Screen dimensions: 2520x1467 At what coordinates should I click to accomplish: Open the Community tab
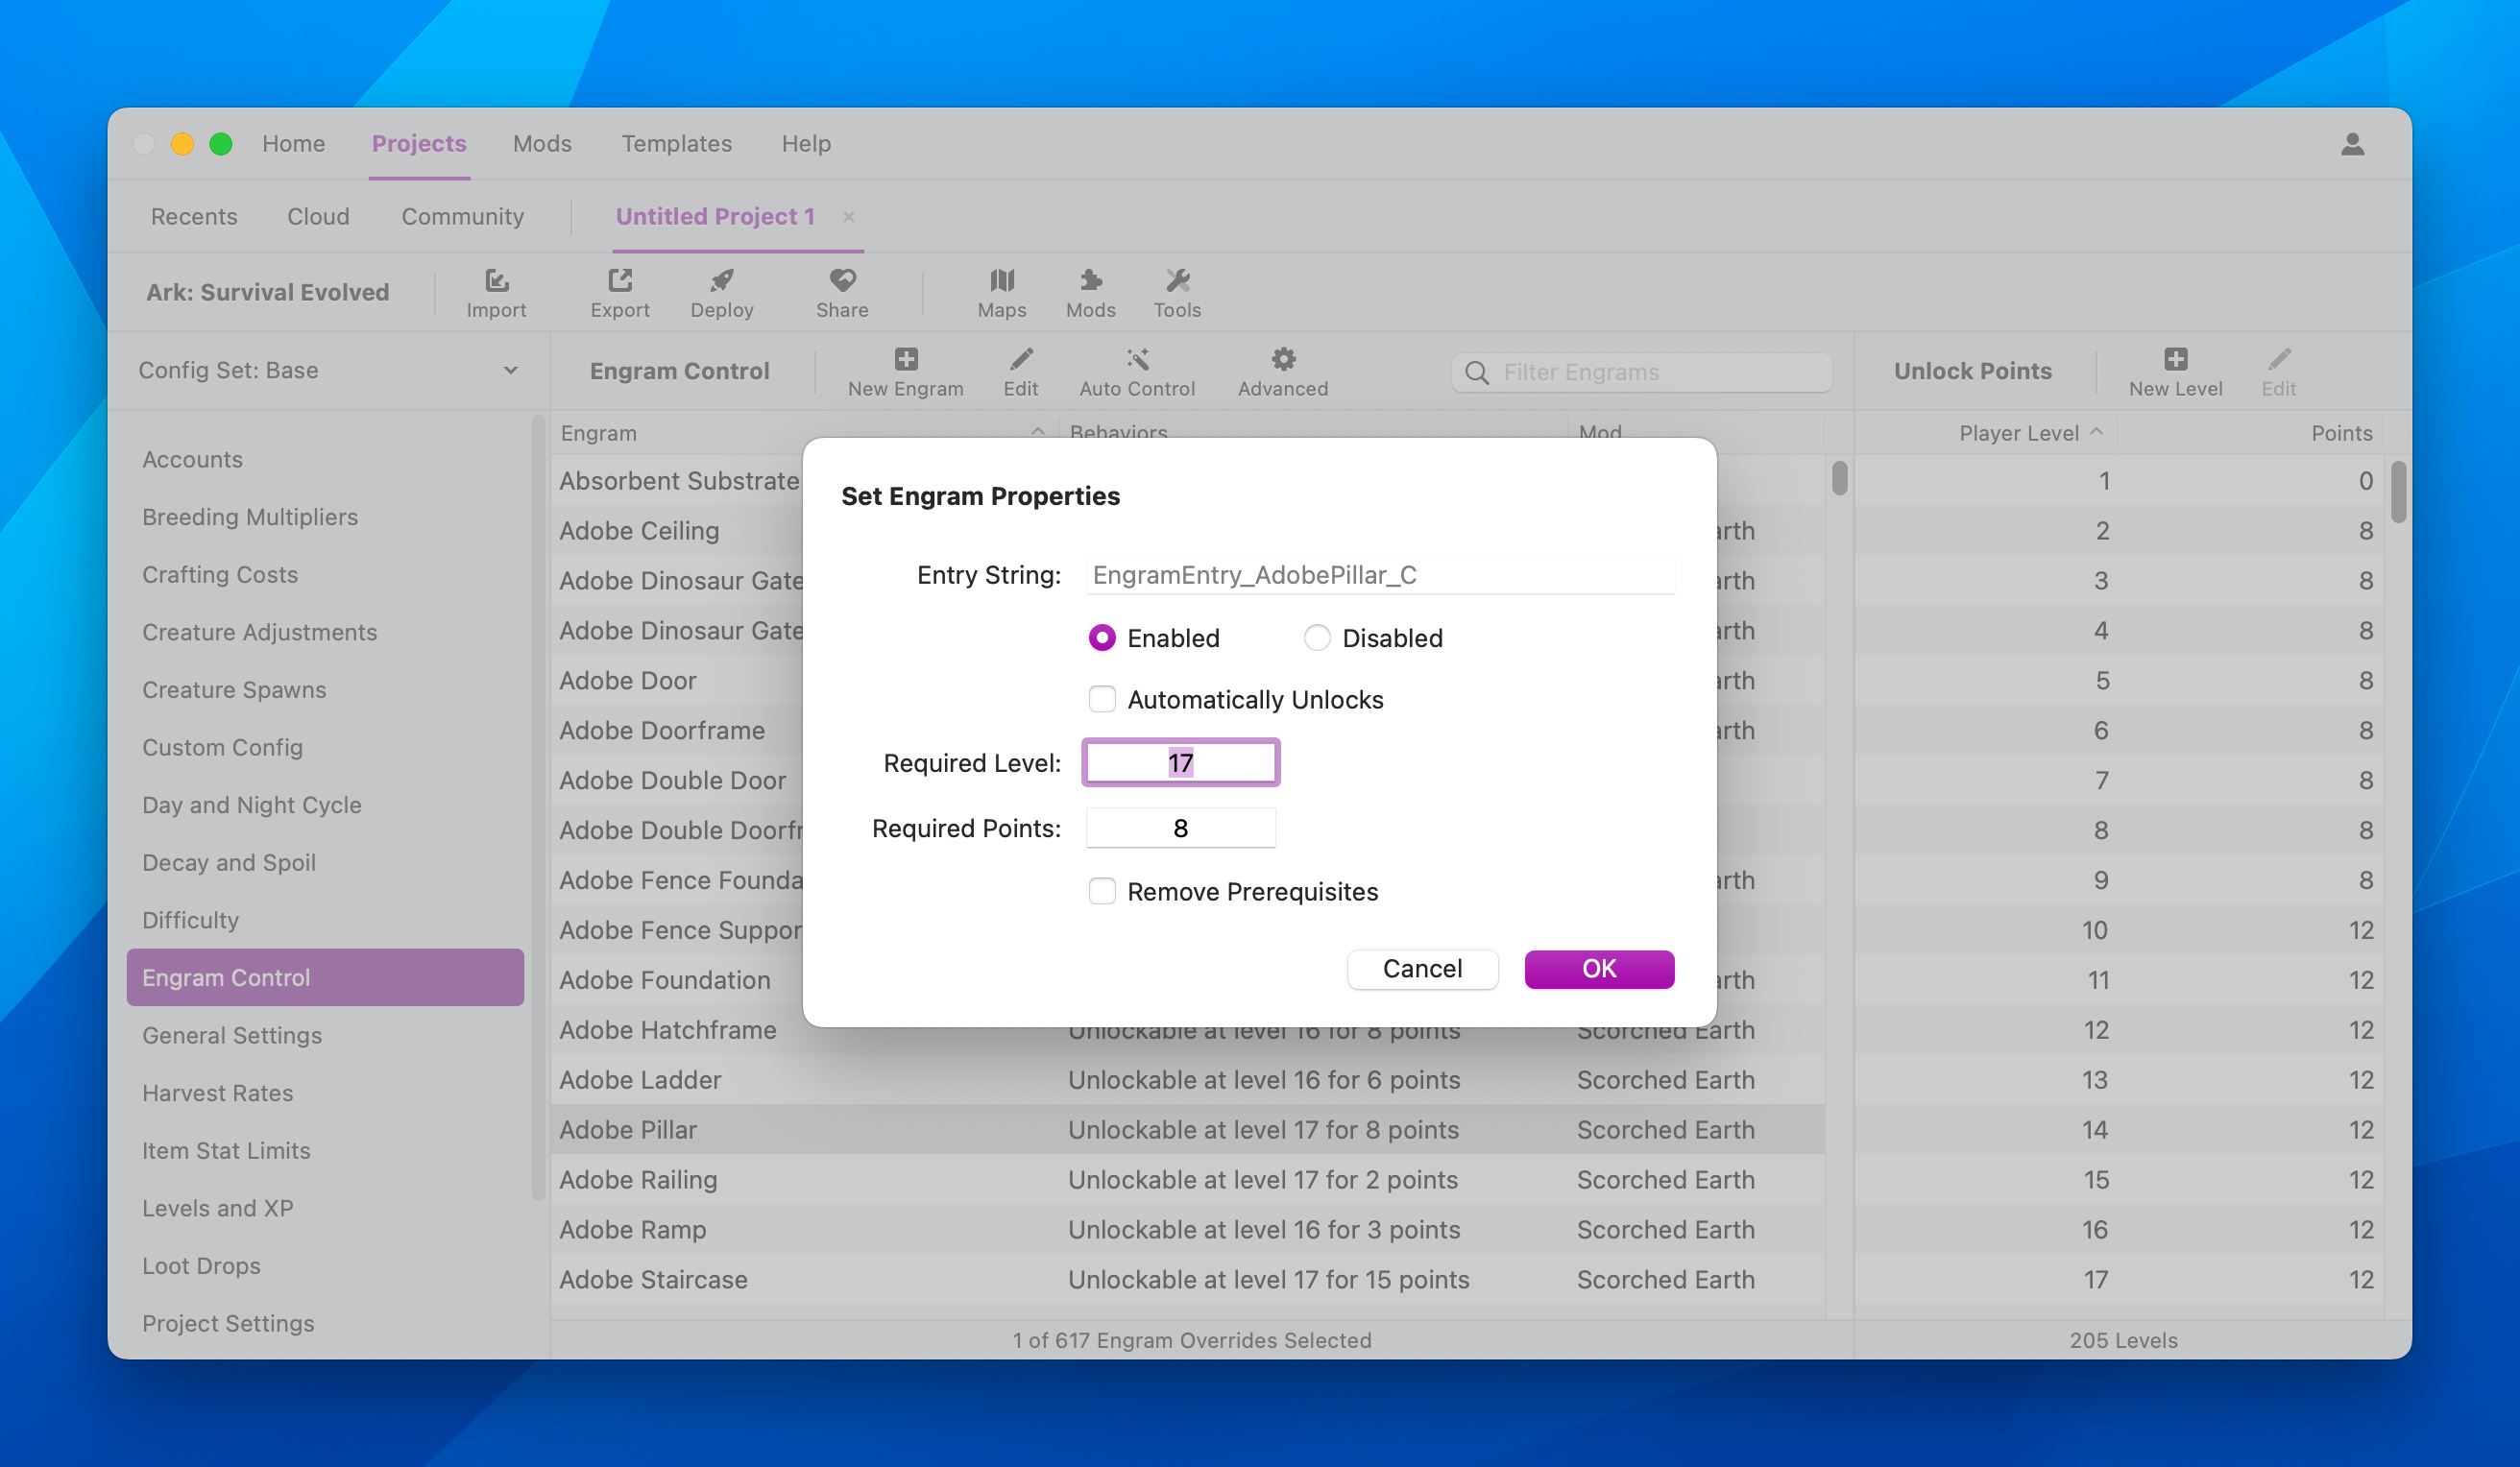(x=462, y=217)
